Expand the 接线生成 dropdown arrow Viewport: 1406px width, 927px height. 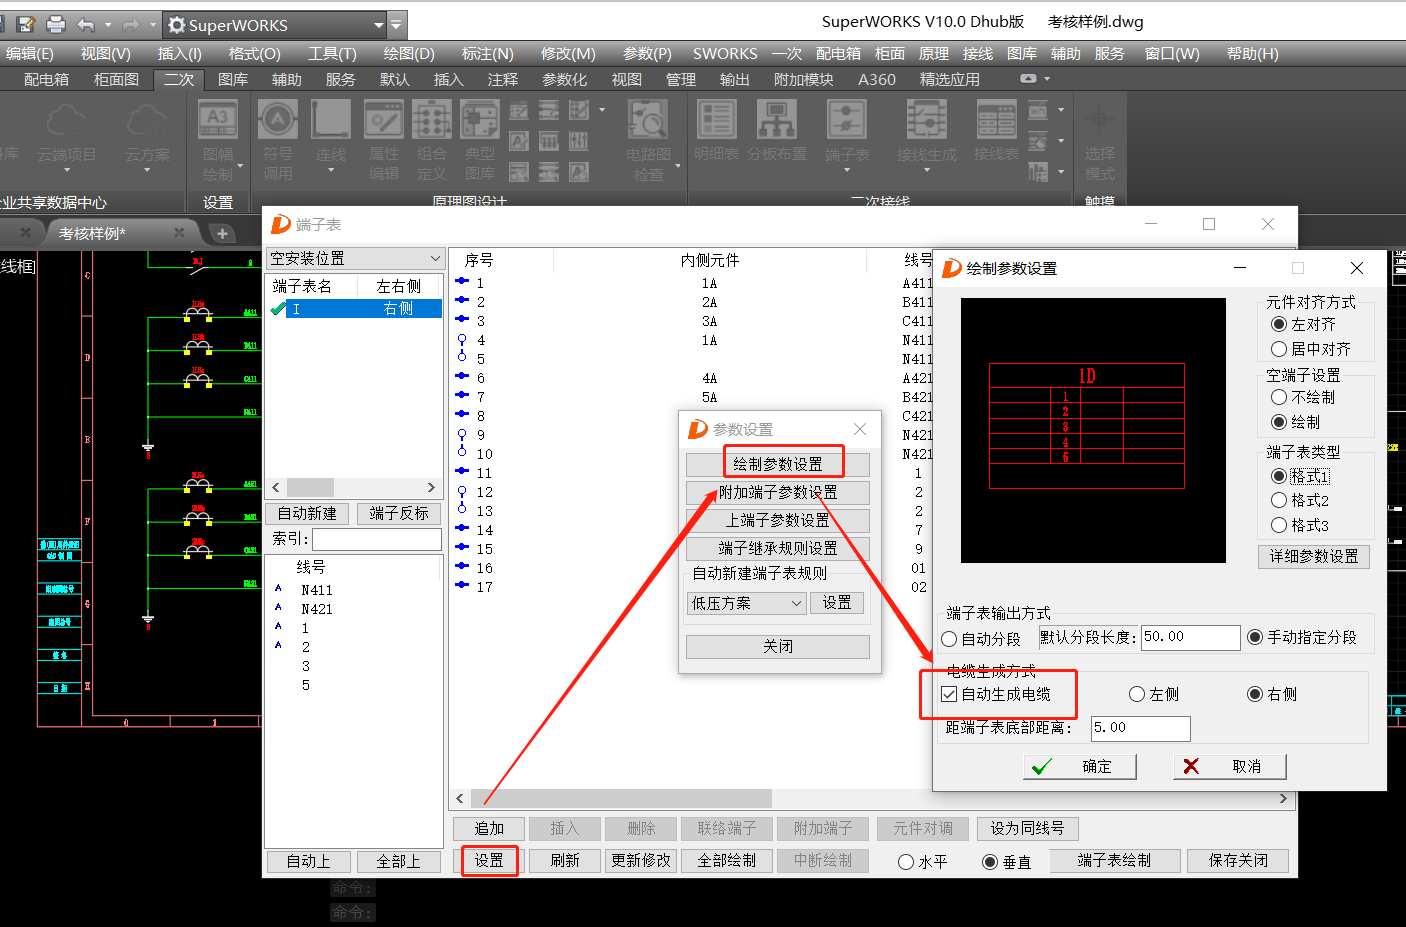pyautogui.click(x=927, y=171)
